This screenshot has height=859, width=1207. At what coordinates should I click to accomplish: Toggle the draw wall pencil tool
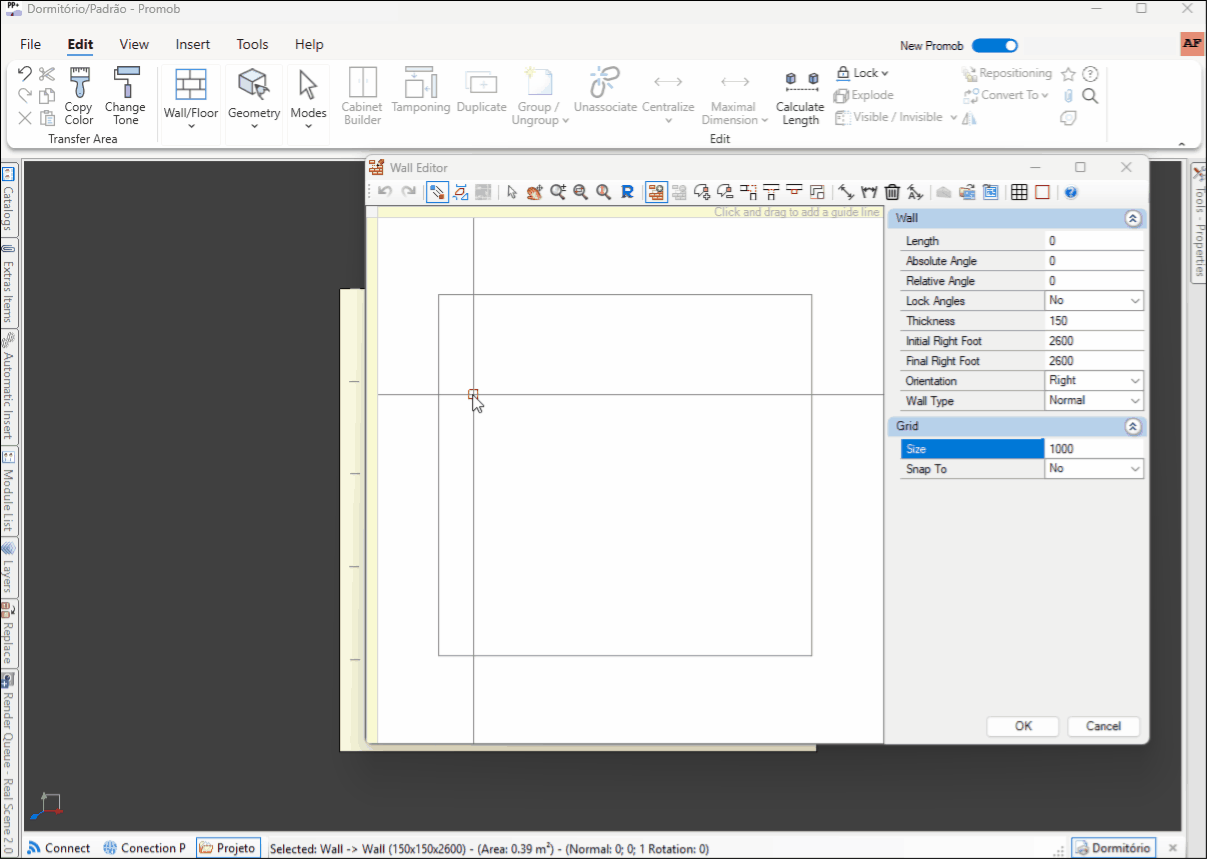[437, 192]
